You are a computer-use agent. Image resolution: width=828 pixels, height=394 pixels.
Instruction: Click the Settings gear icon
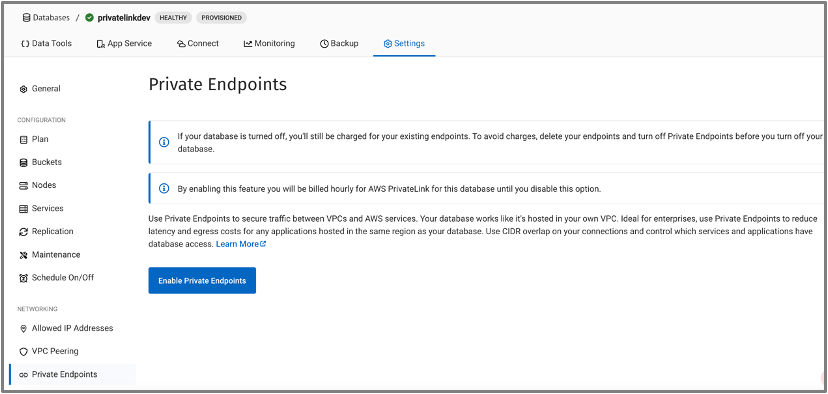[388, 44]
